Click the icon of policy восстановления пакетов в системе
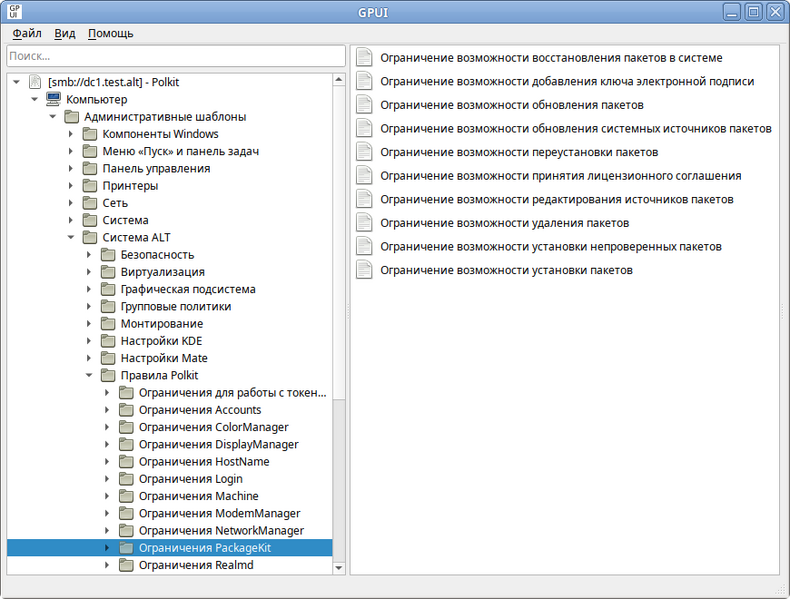 coord(364,57)
